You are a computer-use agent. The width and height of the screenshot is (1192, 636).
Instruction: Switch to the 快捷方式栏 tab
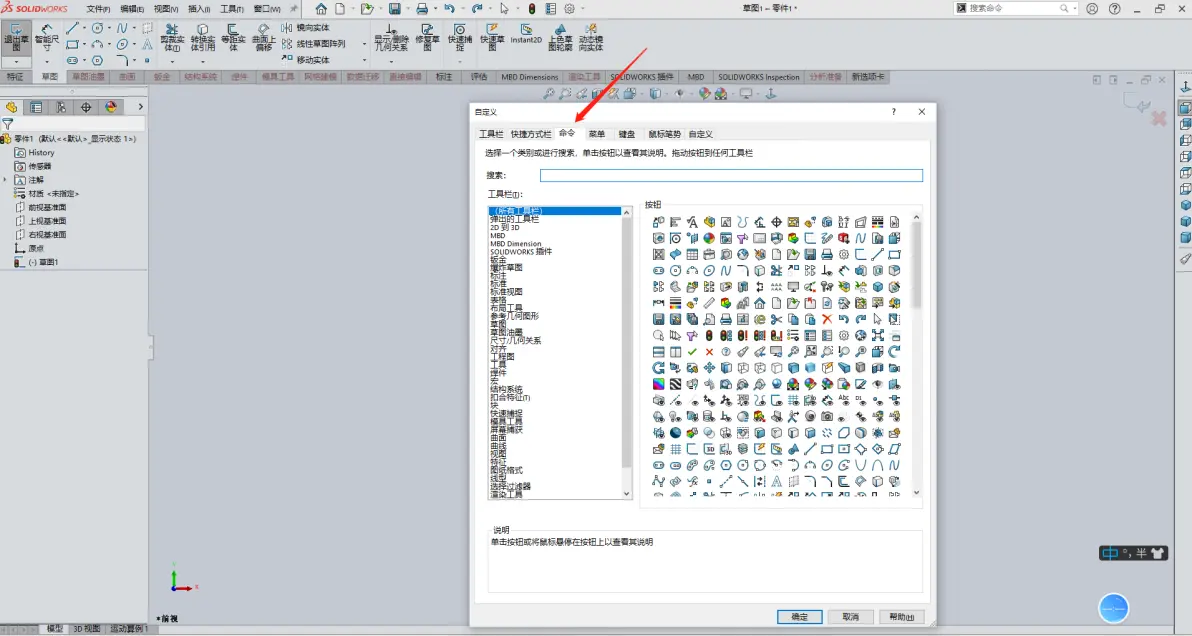[531, 134]
